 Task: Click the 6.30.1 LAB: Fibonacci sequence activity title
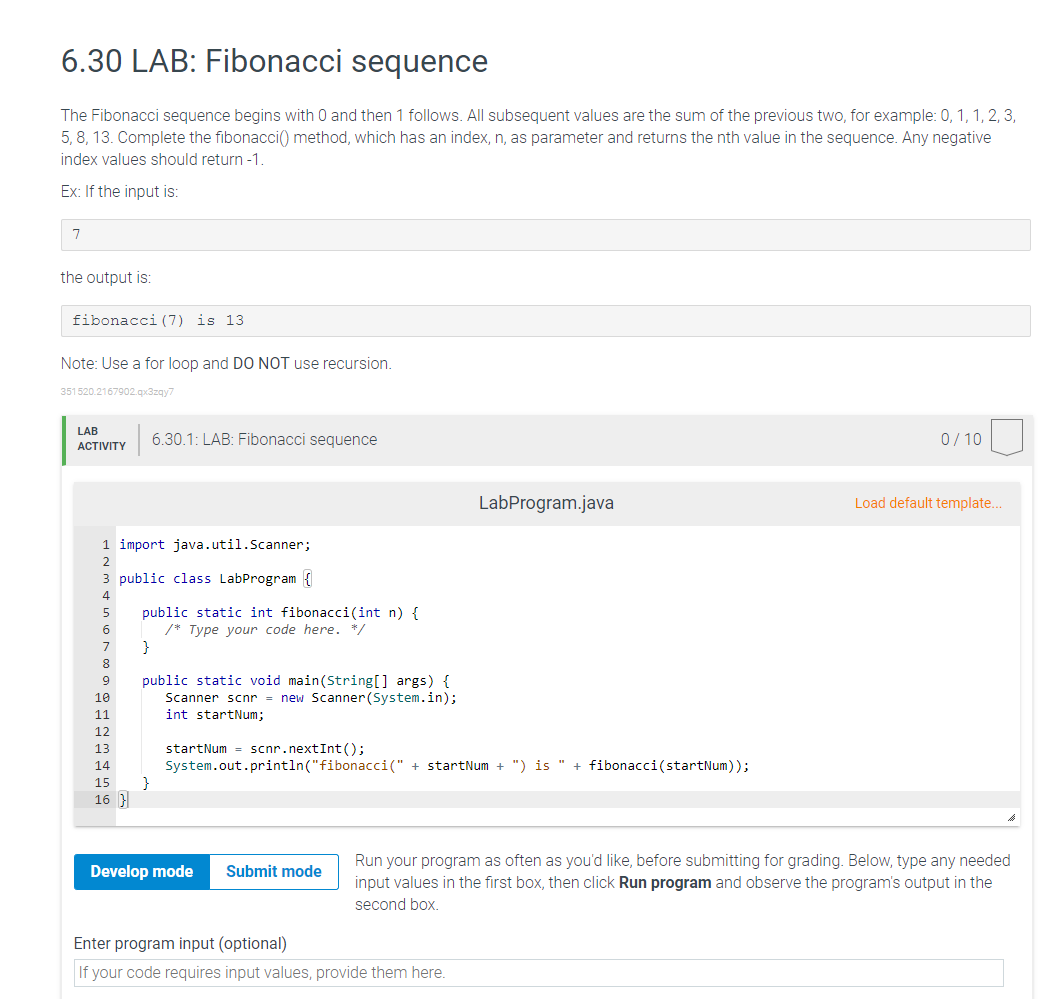(x=264, y=439)
